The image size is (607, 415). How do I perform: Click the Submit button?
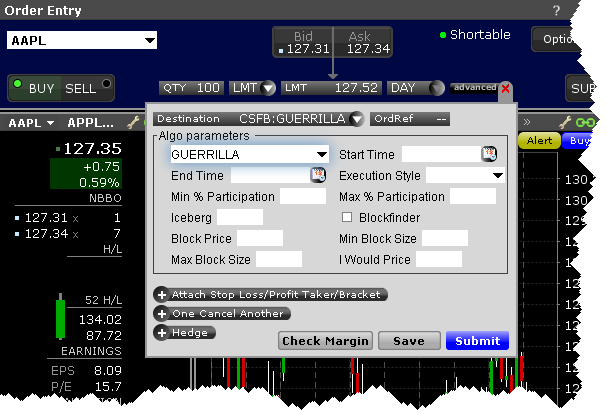point(477,341)
